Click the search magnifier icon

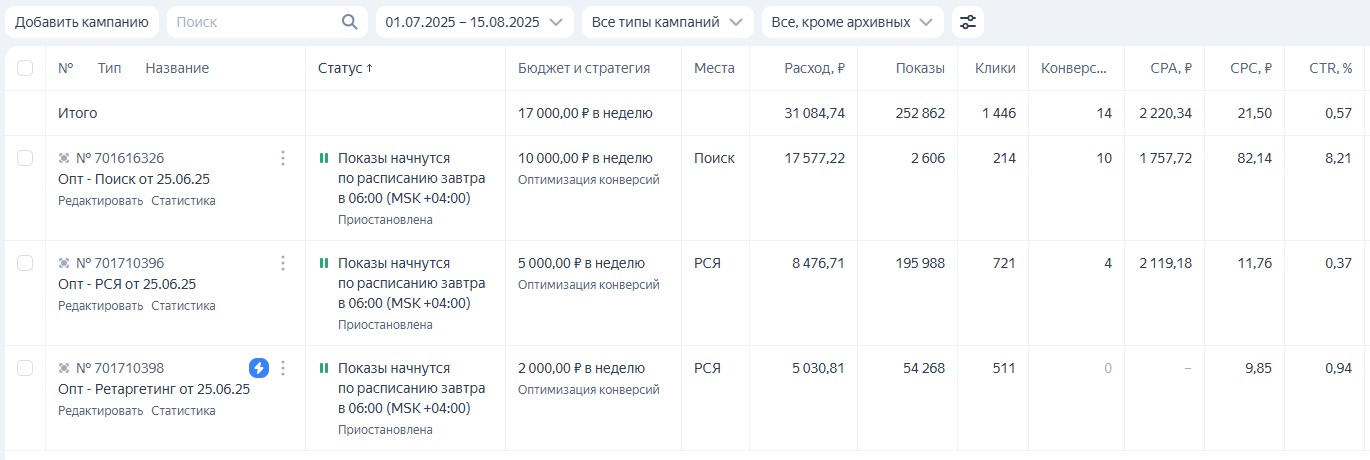349,22
